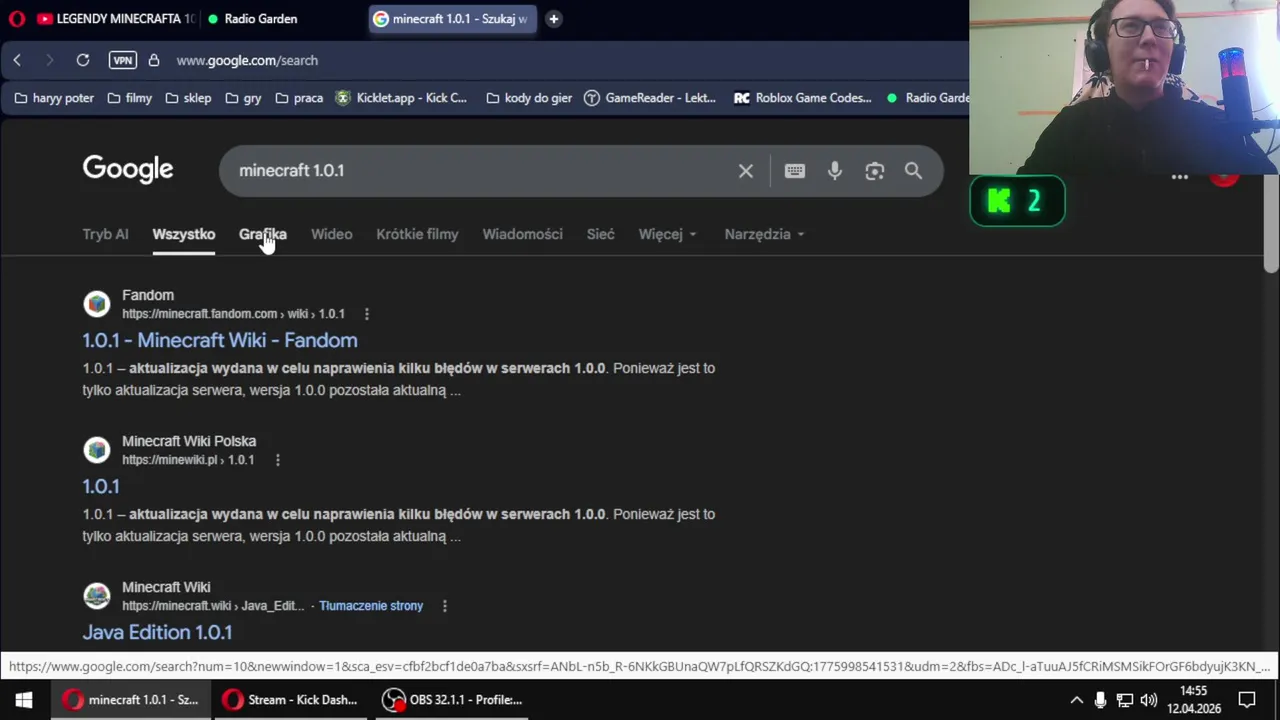Open more options for minecraft.wiki result

(x=445, y=606)
